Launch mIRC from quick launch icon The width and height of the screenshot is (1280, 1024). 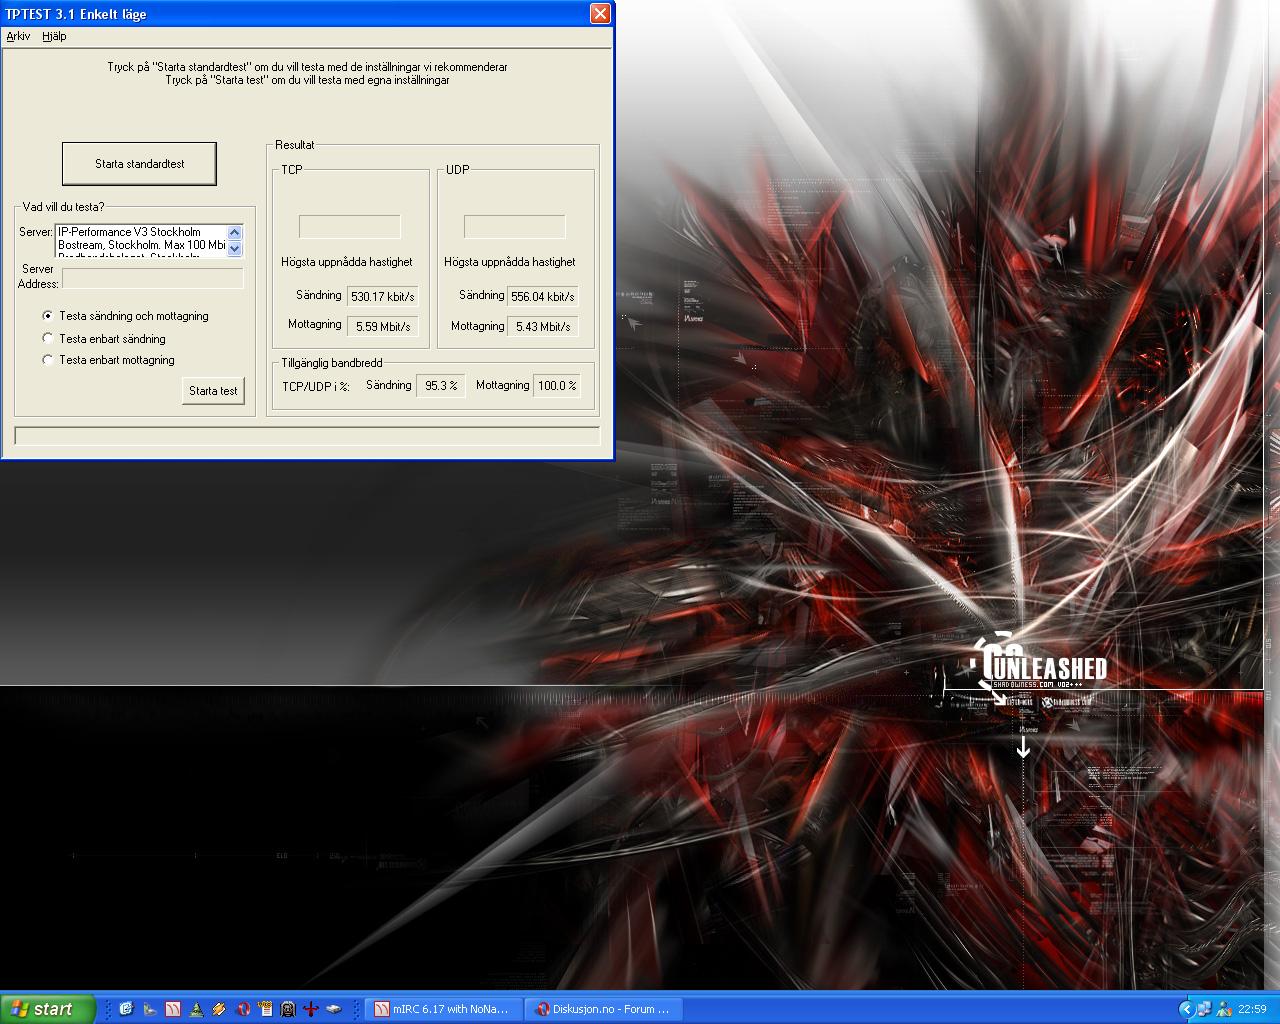click(173, 1009)
